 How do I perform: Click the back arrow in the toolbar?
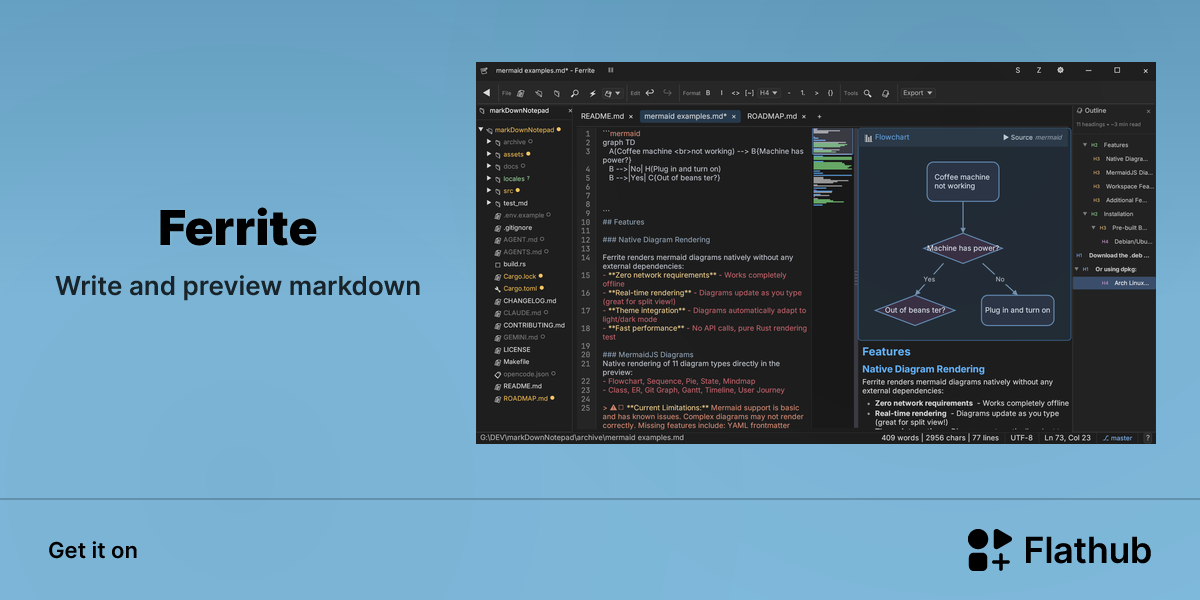pyautogui.click(x=487, y=93)
